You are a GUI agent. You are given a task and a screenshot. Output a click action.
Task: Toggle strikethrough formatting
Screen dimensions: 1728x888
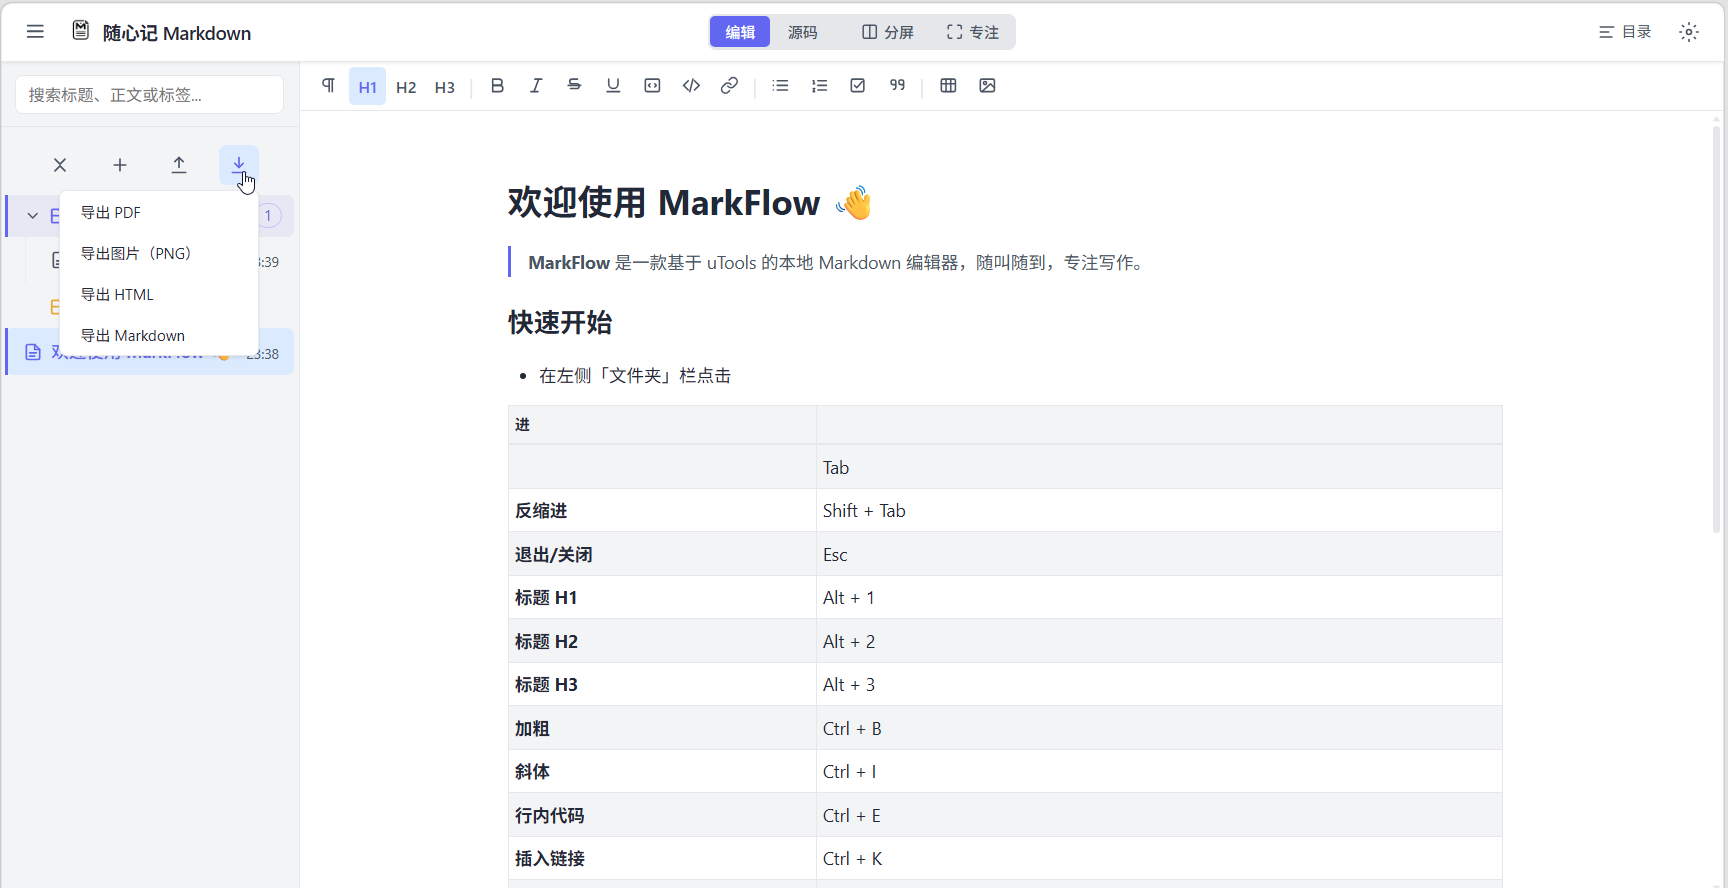point(574,86)
